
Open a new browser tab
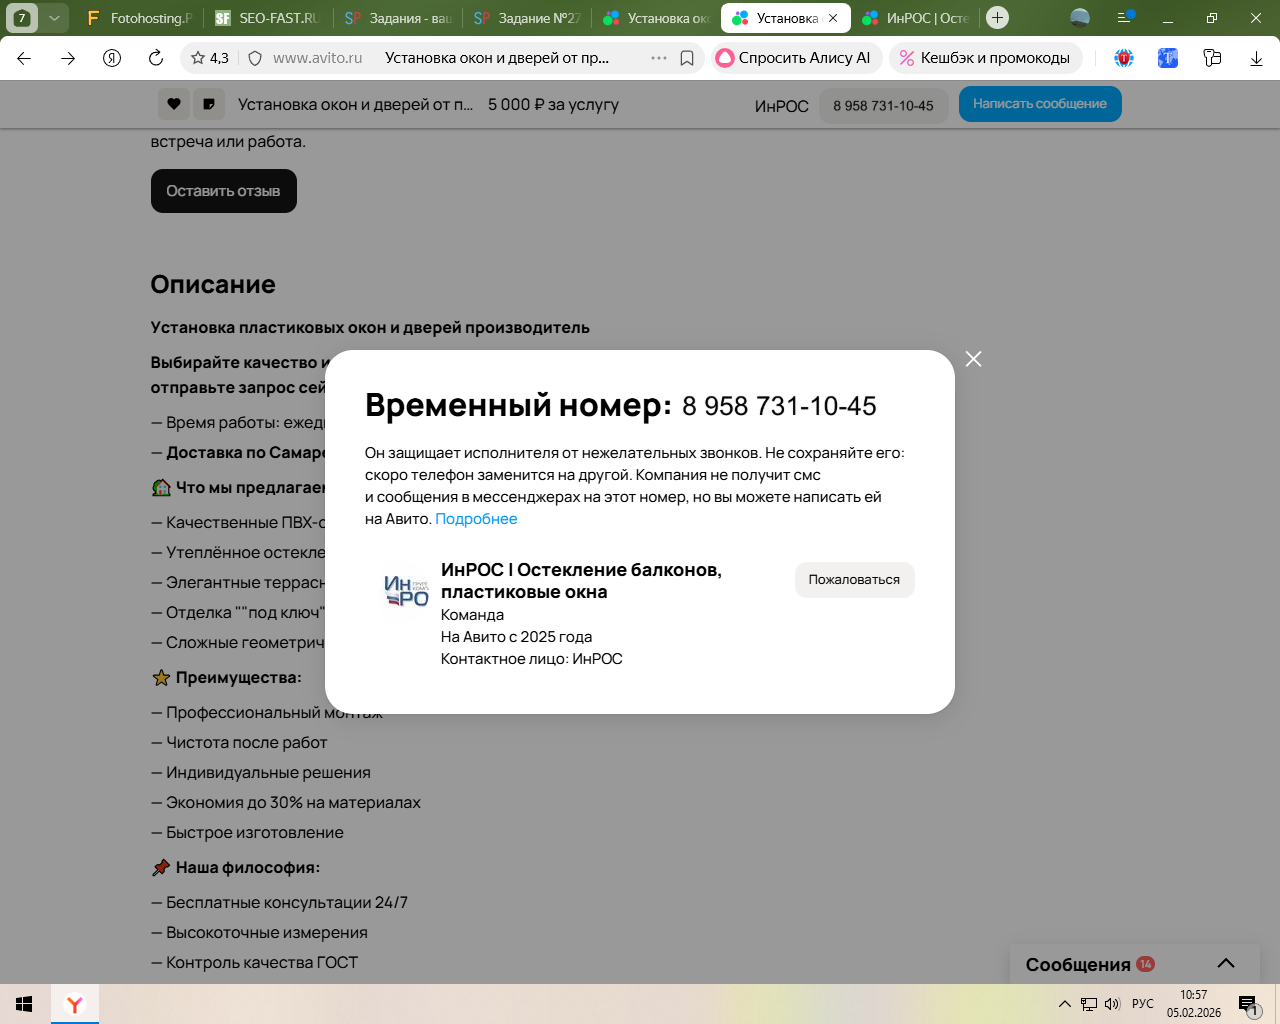pos(997,18)
